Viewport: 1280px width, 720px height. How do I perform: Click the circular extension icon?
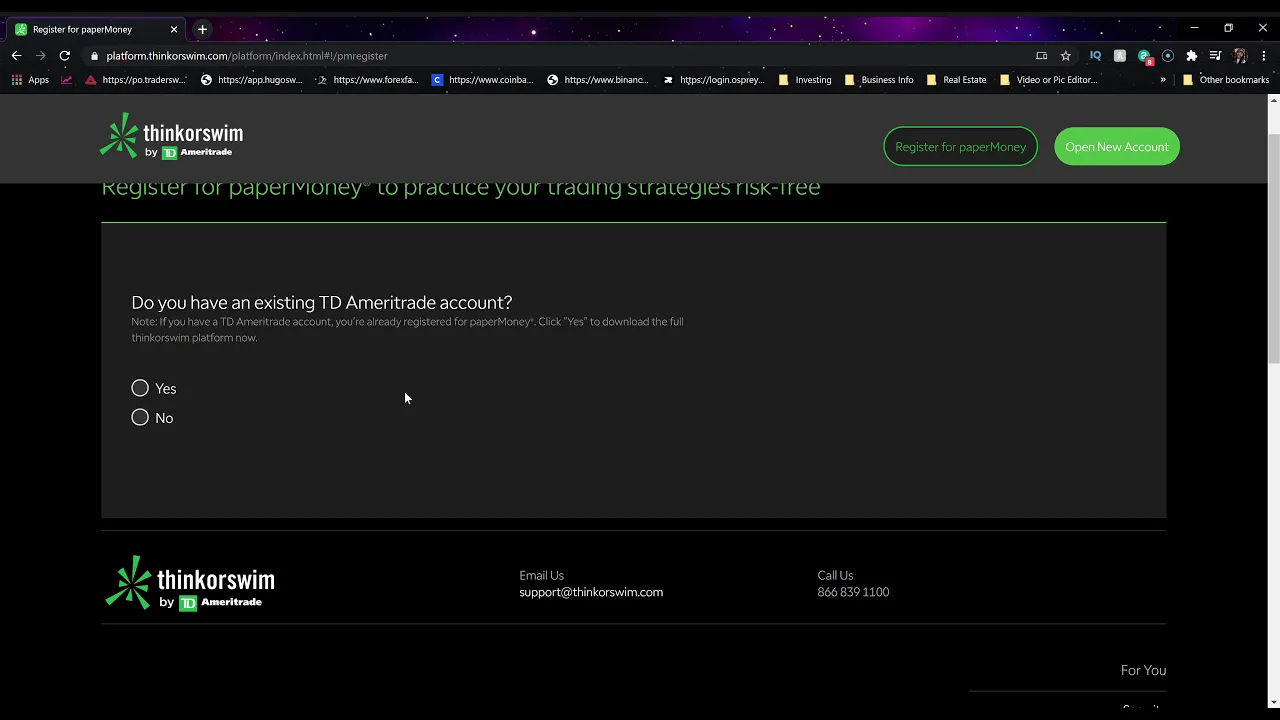1168,56
